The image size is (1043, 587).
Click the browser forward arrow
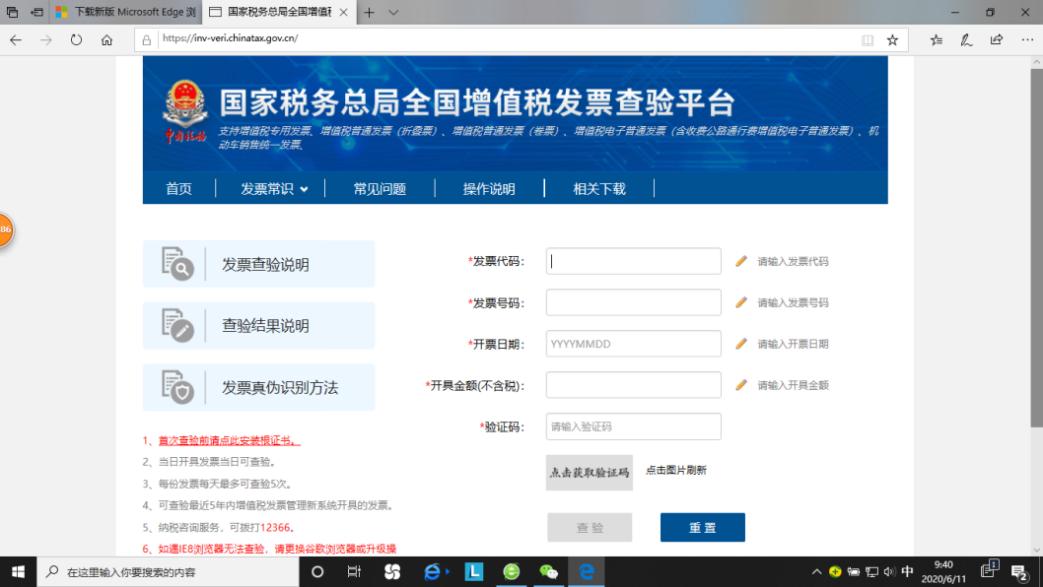(x=46, y=40)
